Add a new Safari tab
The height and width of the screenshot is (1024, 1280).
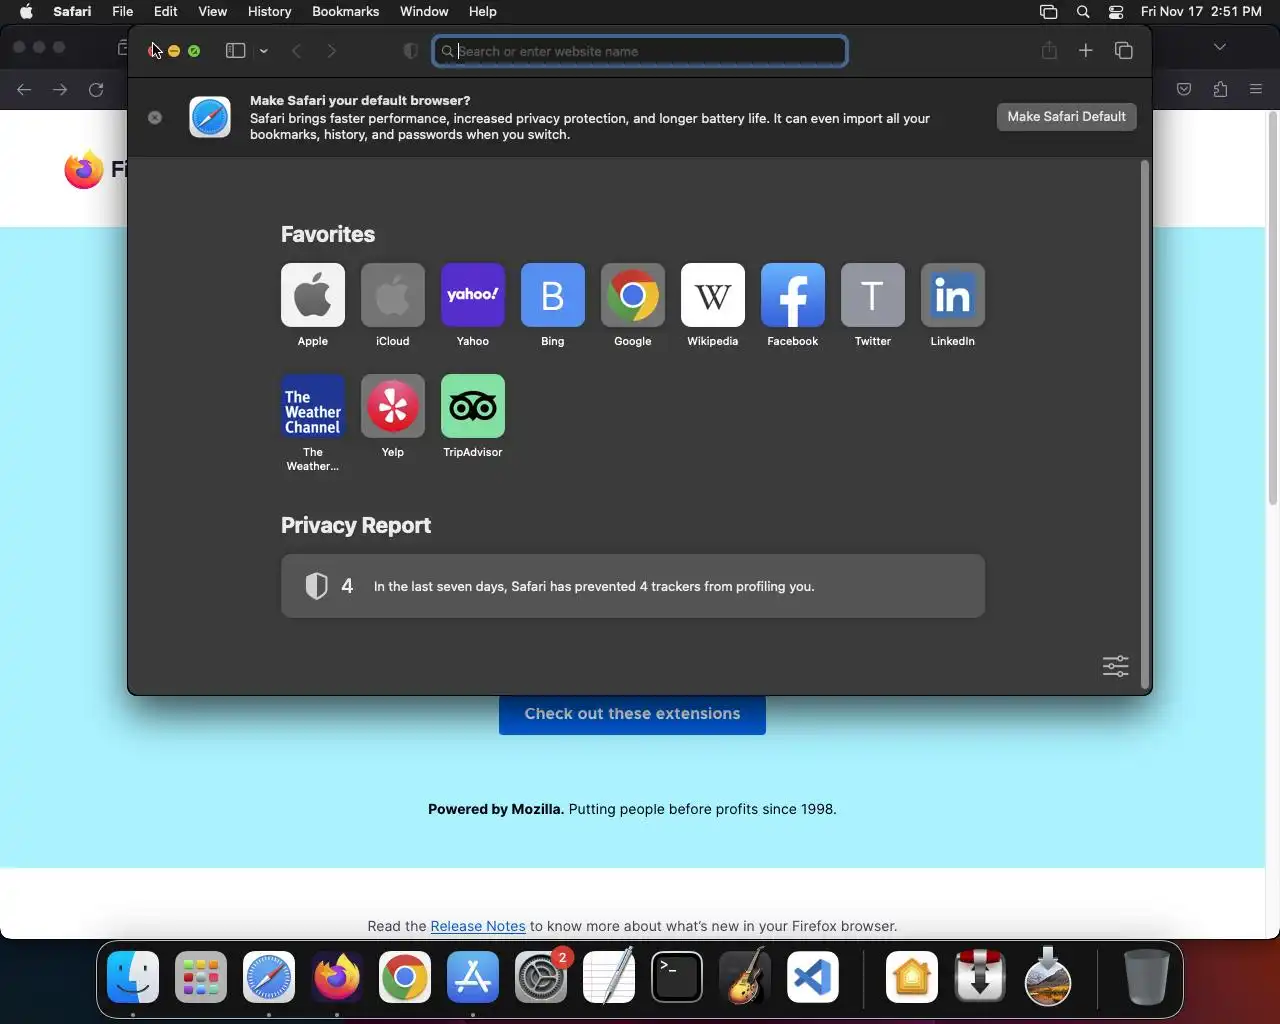(x=1086, y=50)
